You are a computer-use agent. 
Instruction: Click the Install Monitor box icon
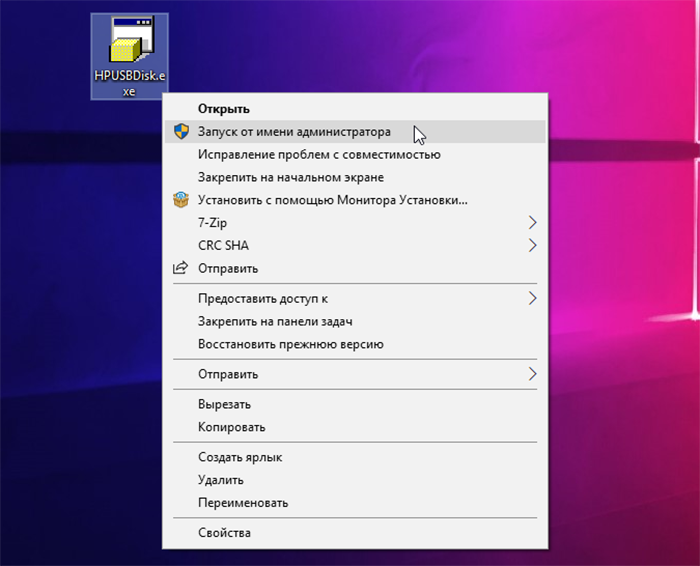click(x=181, y=200)
